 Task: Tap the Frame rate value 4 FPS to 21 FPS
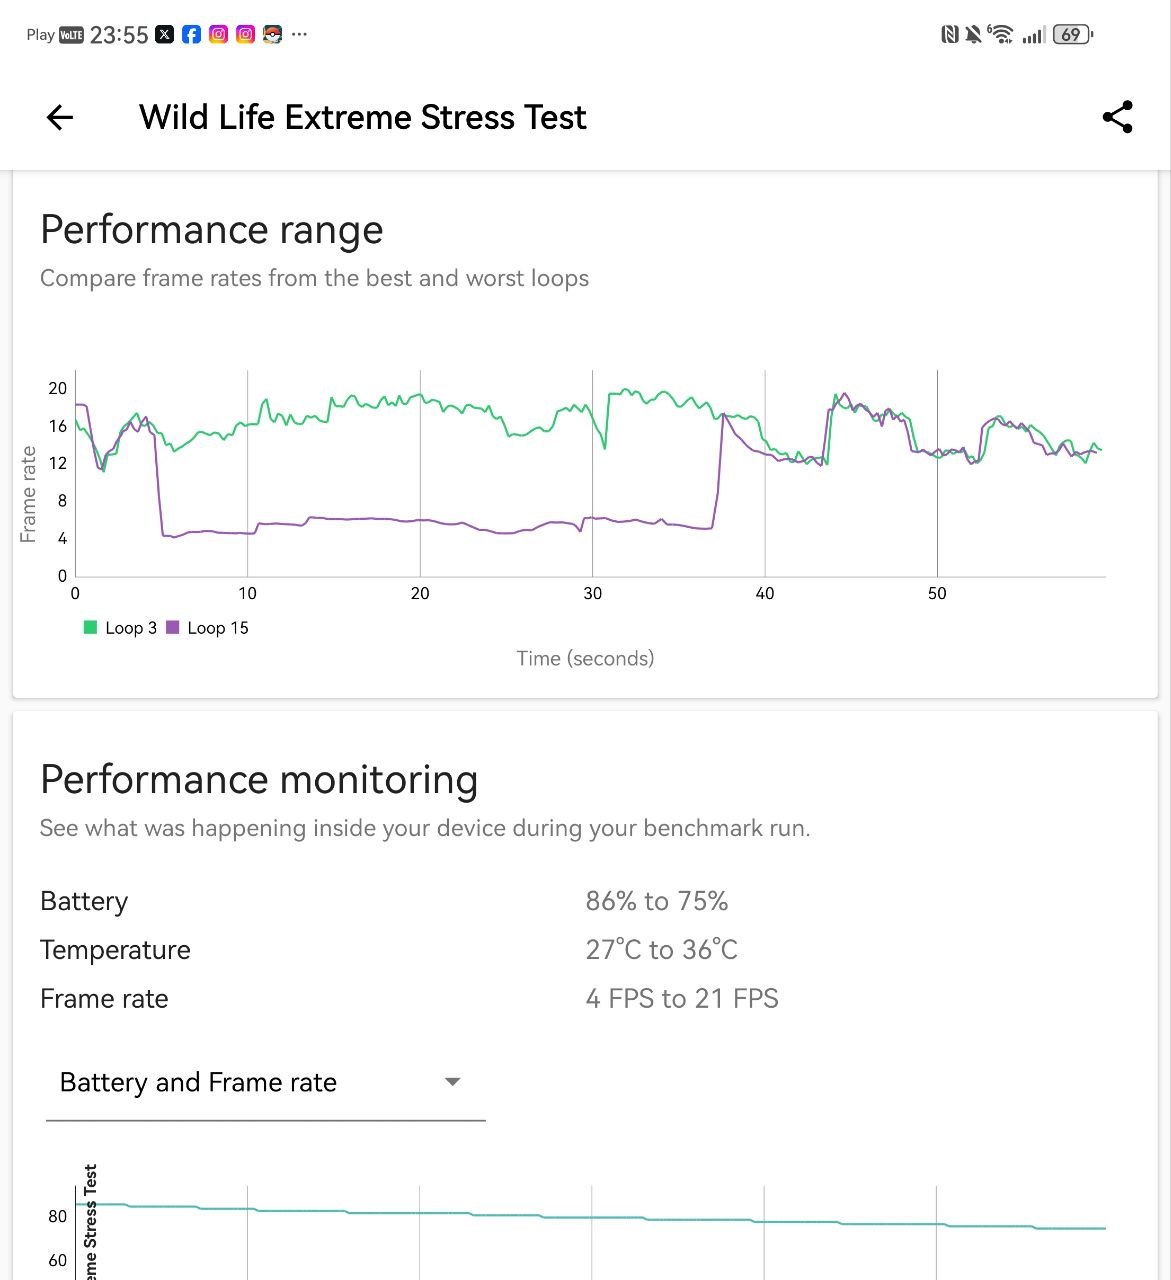pyautogui.click(x=681, y=999)
